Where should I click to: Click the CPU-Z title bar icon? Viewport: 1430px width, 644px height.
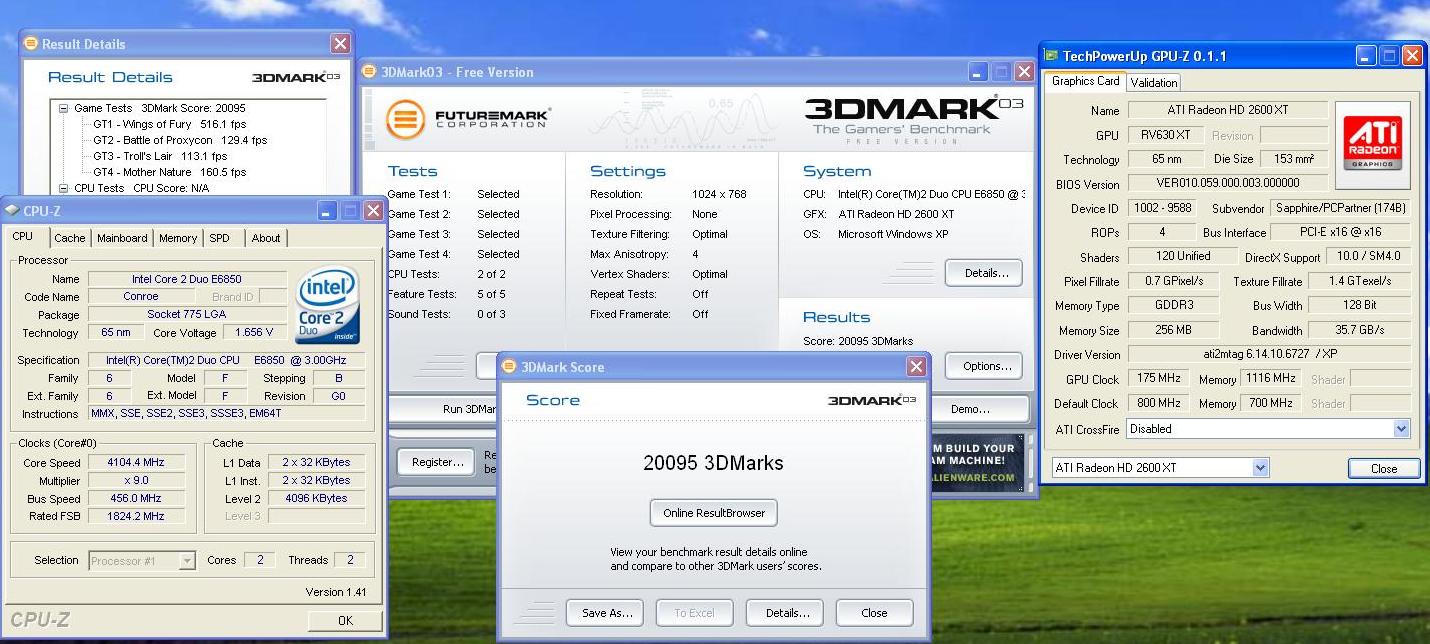click(11, 210)
